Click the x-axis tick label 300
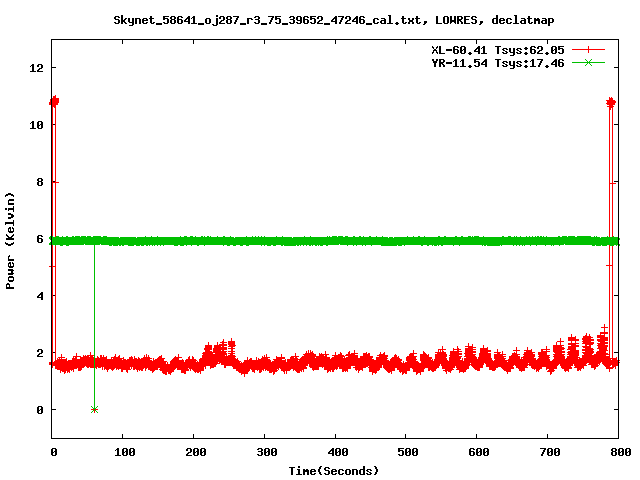This screenshot has width=640, height=480. tap(266, 452)
